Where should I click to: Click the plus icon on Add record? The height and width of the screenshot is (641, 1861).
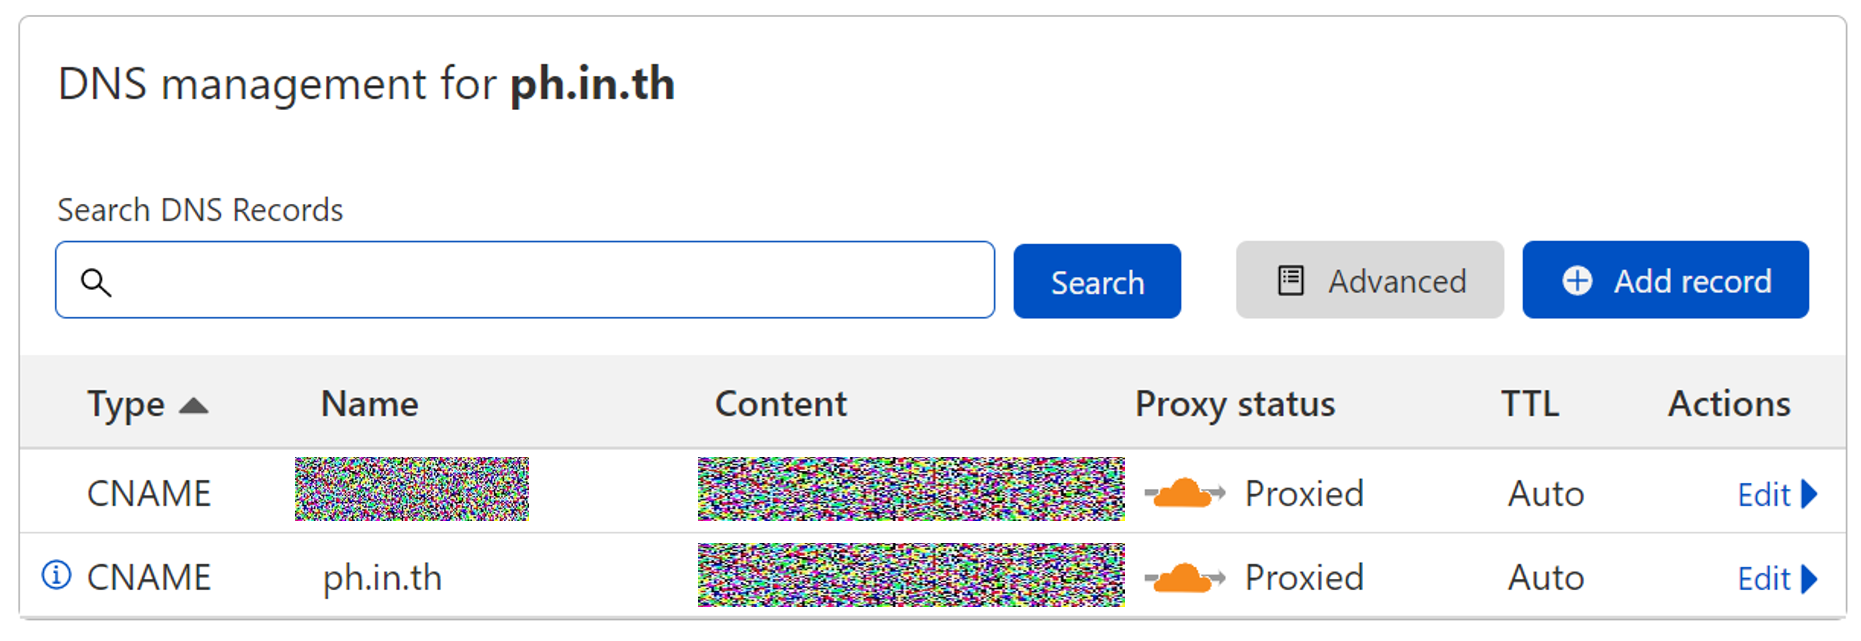[x=1577, y=281]
